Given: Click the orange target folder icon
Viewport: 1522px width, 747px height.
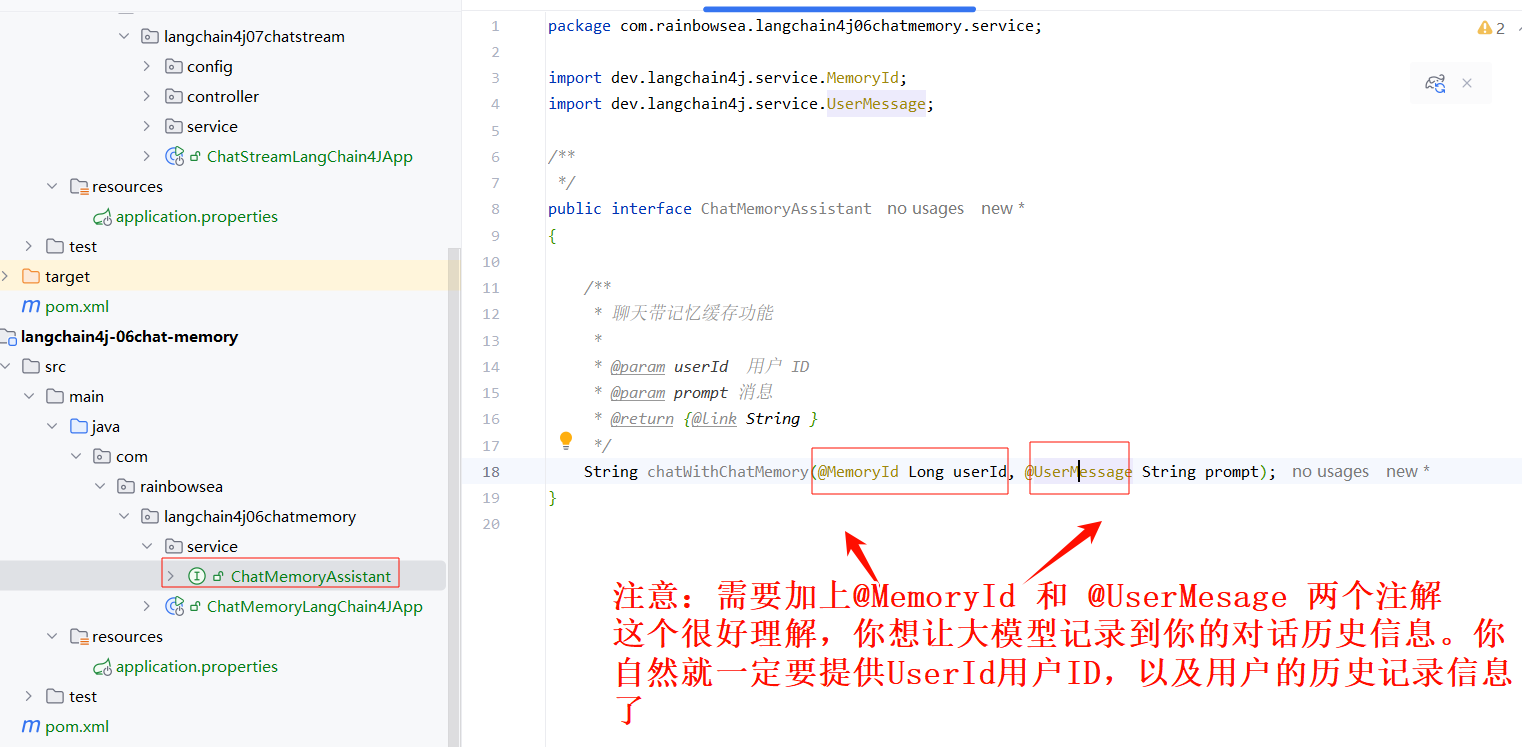Looking at the screenshot, I should [x=30, y=277].
